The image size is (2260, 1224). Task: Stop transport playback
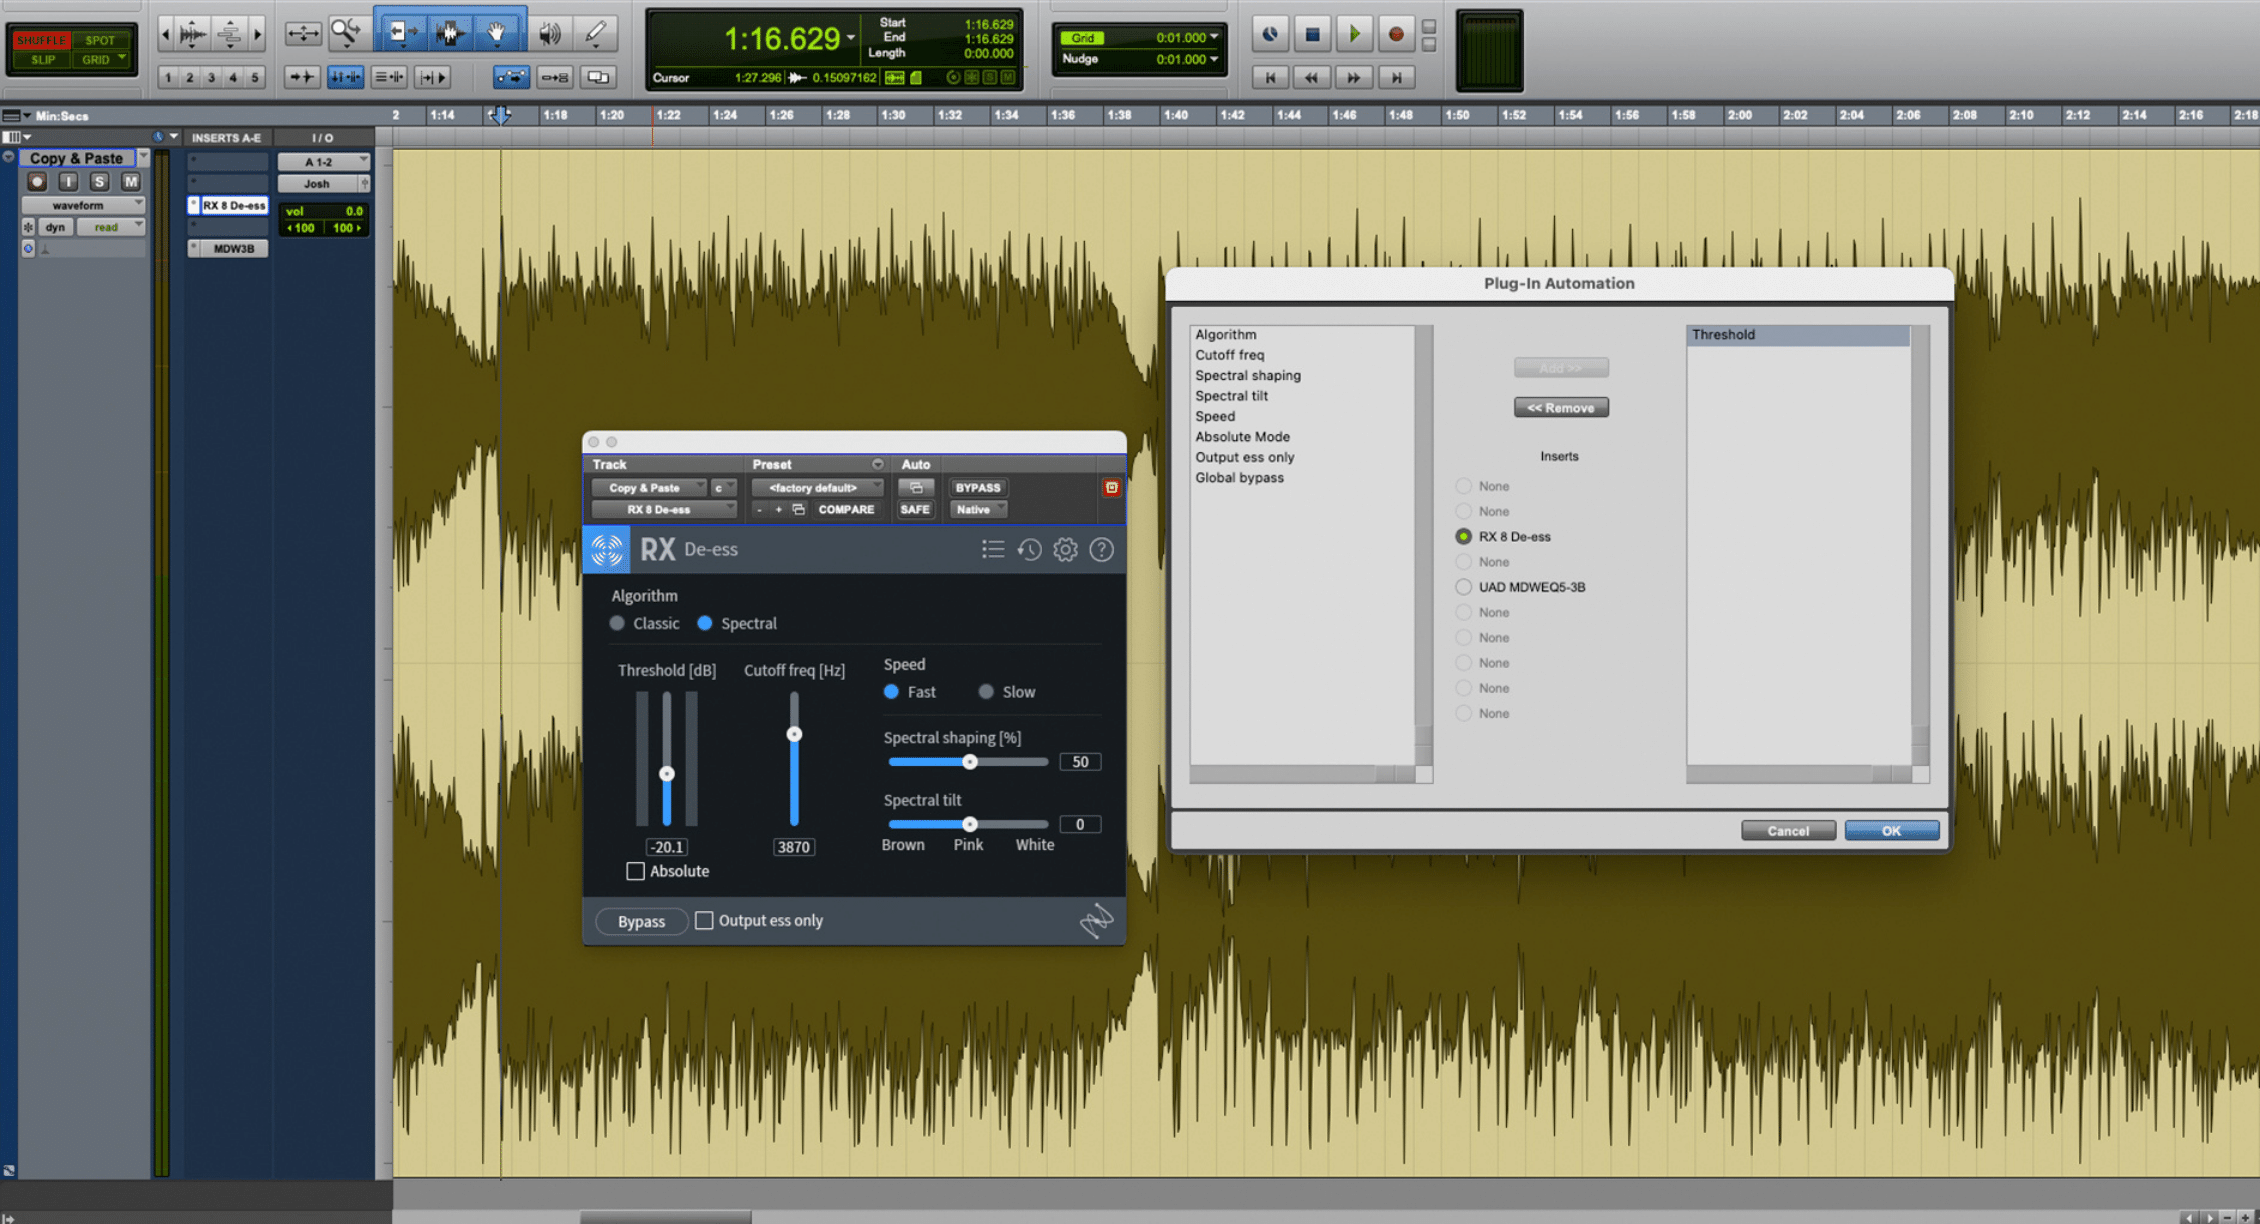tap(1312, 34)
